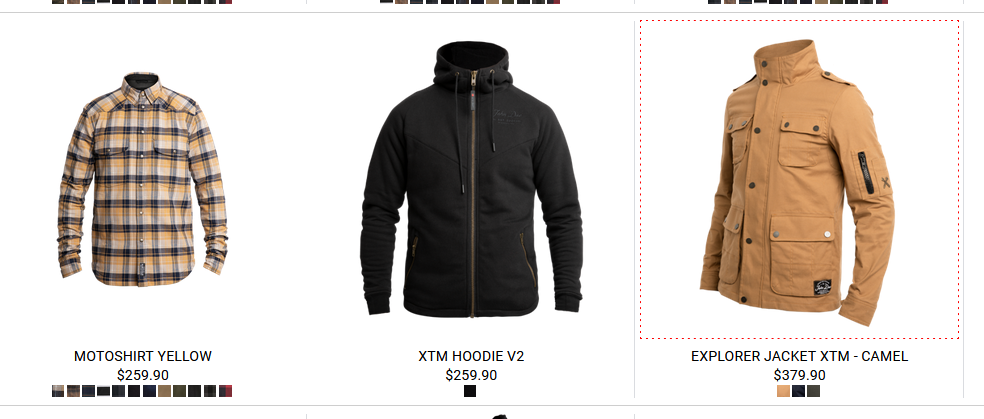This screenshot has width=984, height=419.
Task: Pick the brown plaid Motoshirt swatch
Action: pyautogui.click(x=73, y=391)
